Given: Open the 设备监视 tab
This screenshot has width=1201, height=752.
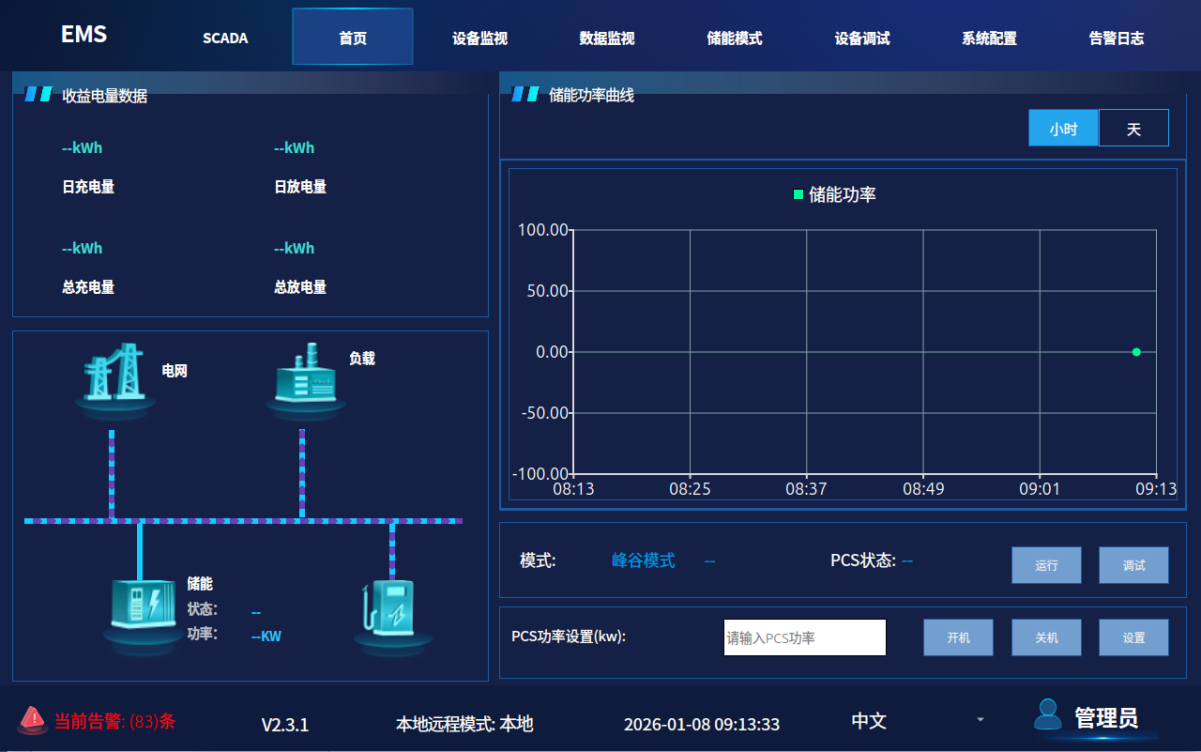Looking at the screenshot, I should pos(480,38).
